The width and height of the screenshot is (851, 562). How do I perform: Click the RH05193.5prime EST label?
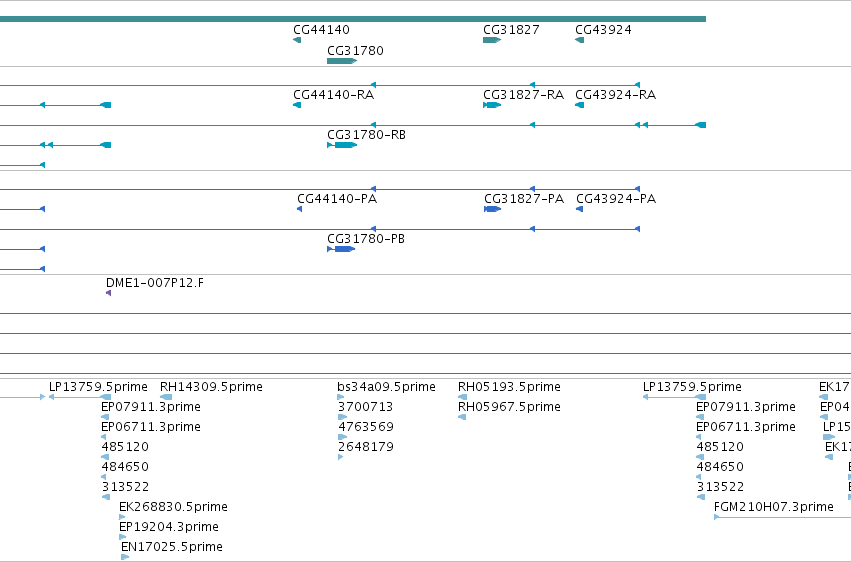[509, 387]
